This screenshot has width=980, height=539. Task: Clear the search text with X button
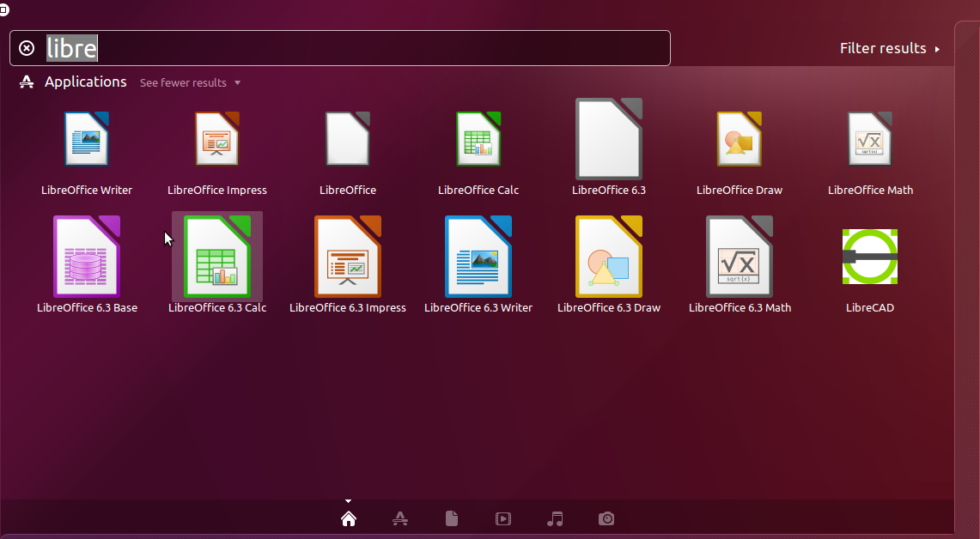coord(27,48)
